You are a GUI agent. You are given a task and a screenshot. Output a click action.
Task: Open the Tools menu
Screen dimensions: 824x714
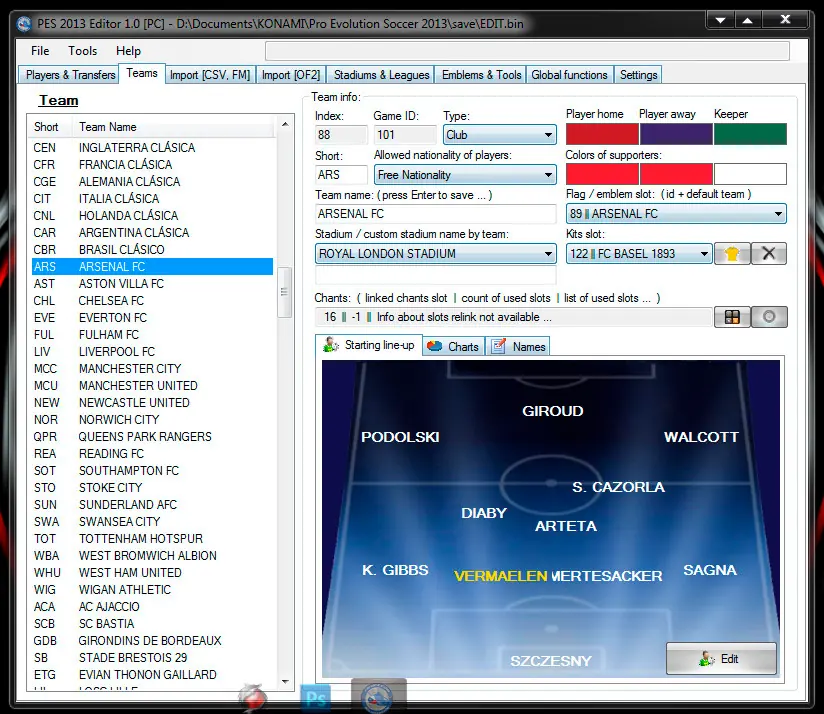click(x=83, y=51)
